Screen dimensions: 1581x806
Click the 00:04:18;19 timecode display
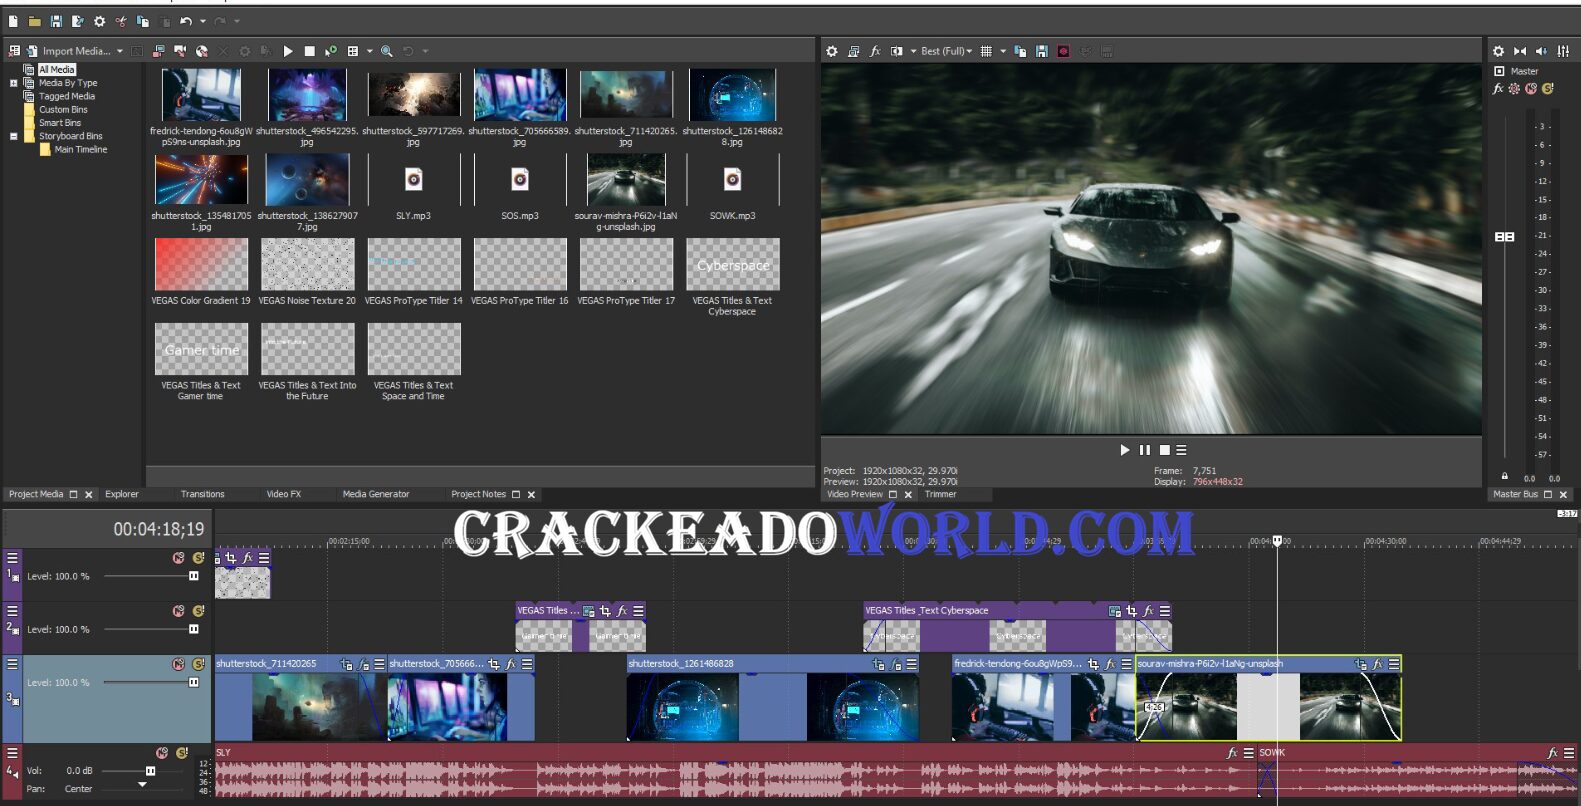pos(158,529)
